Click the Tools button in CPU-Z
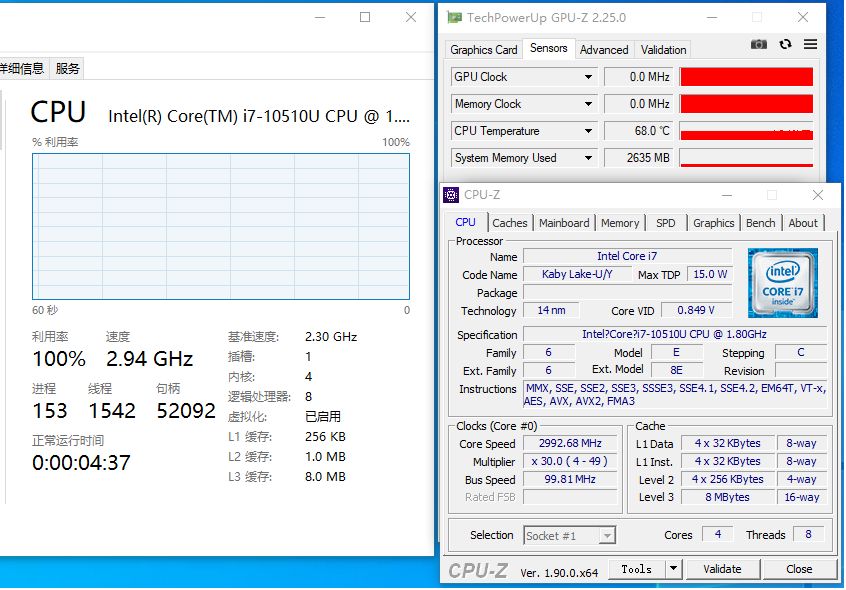This screenshot has height=590, width=846. point(637,568)
